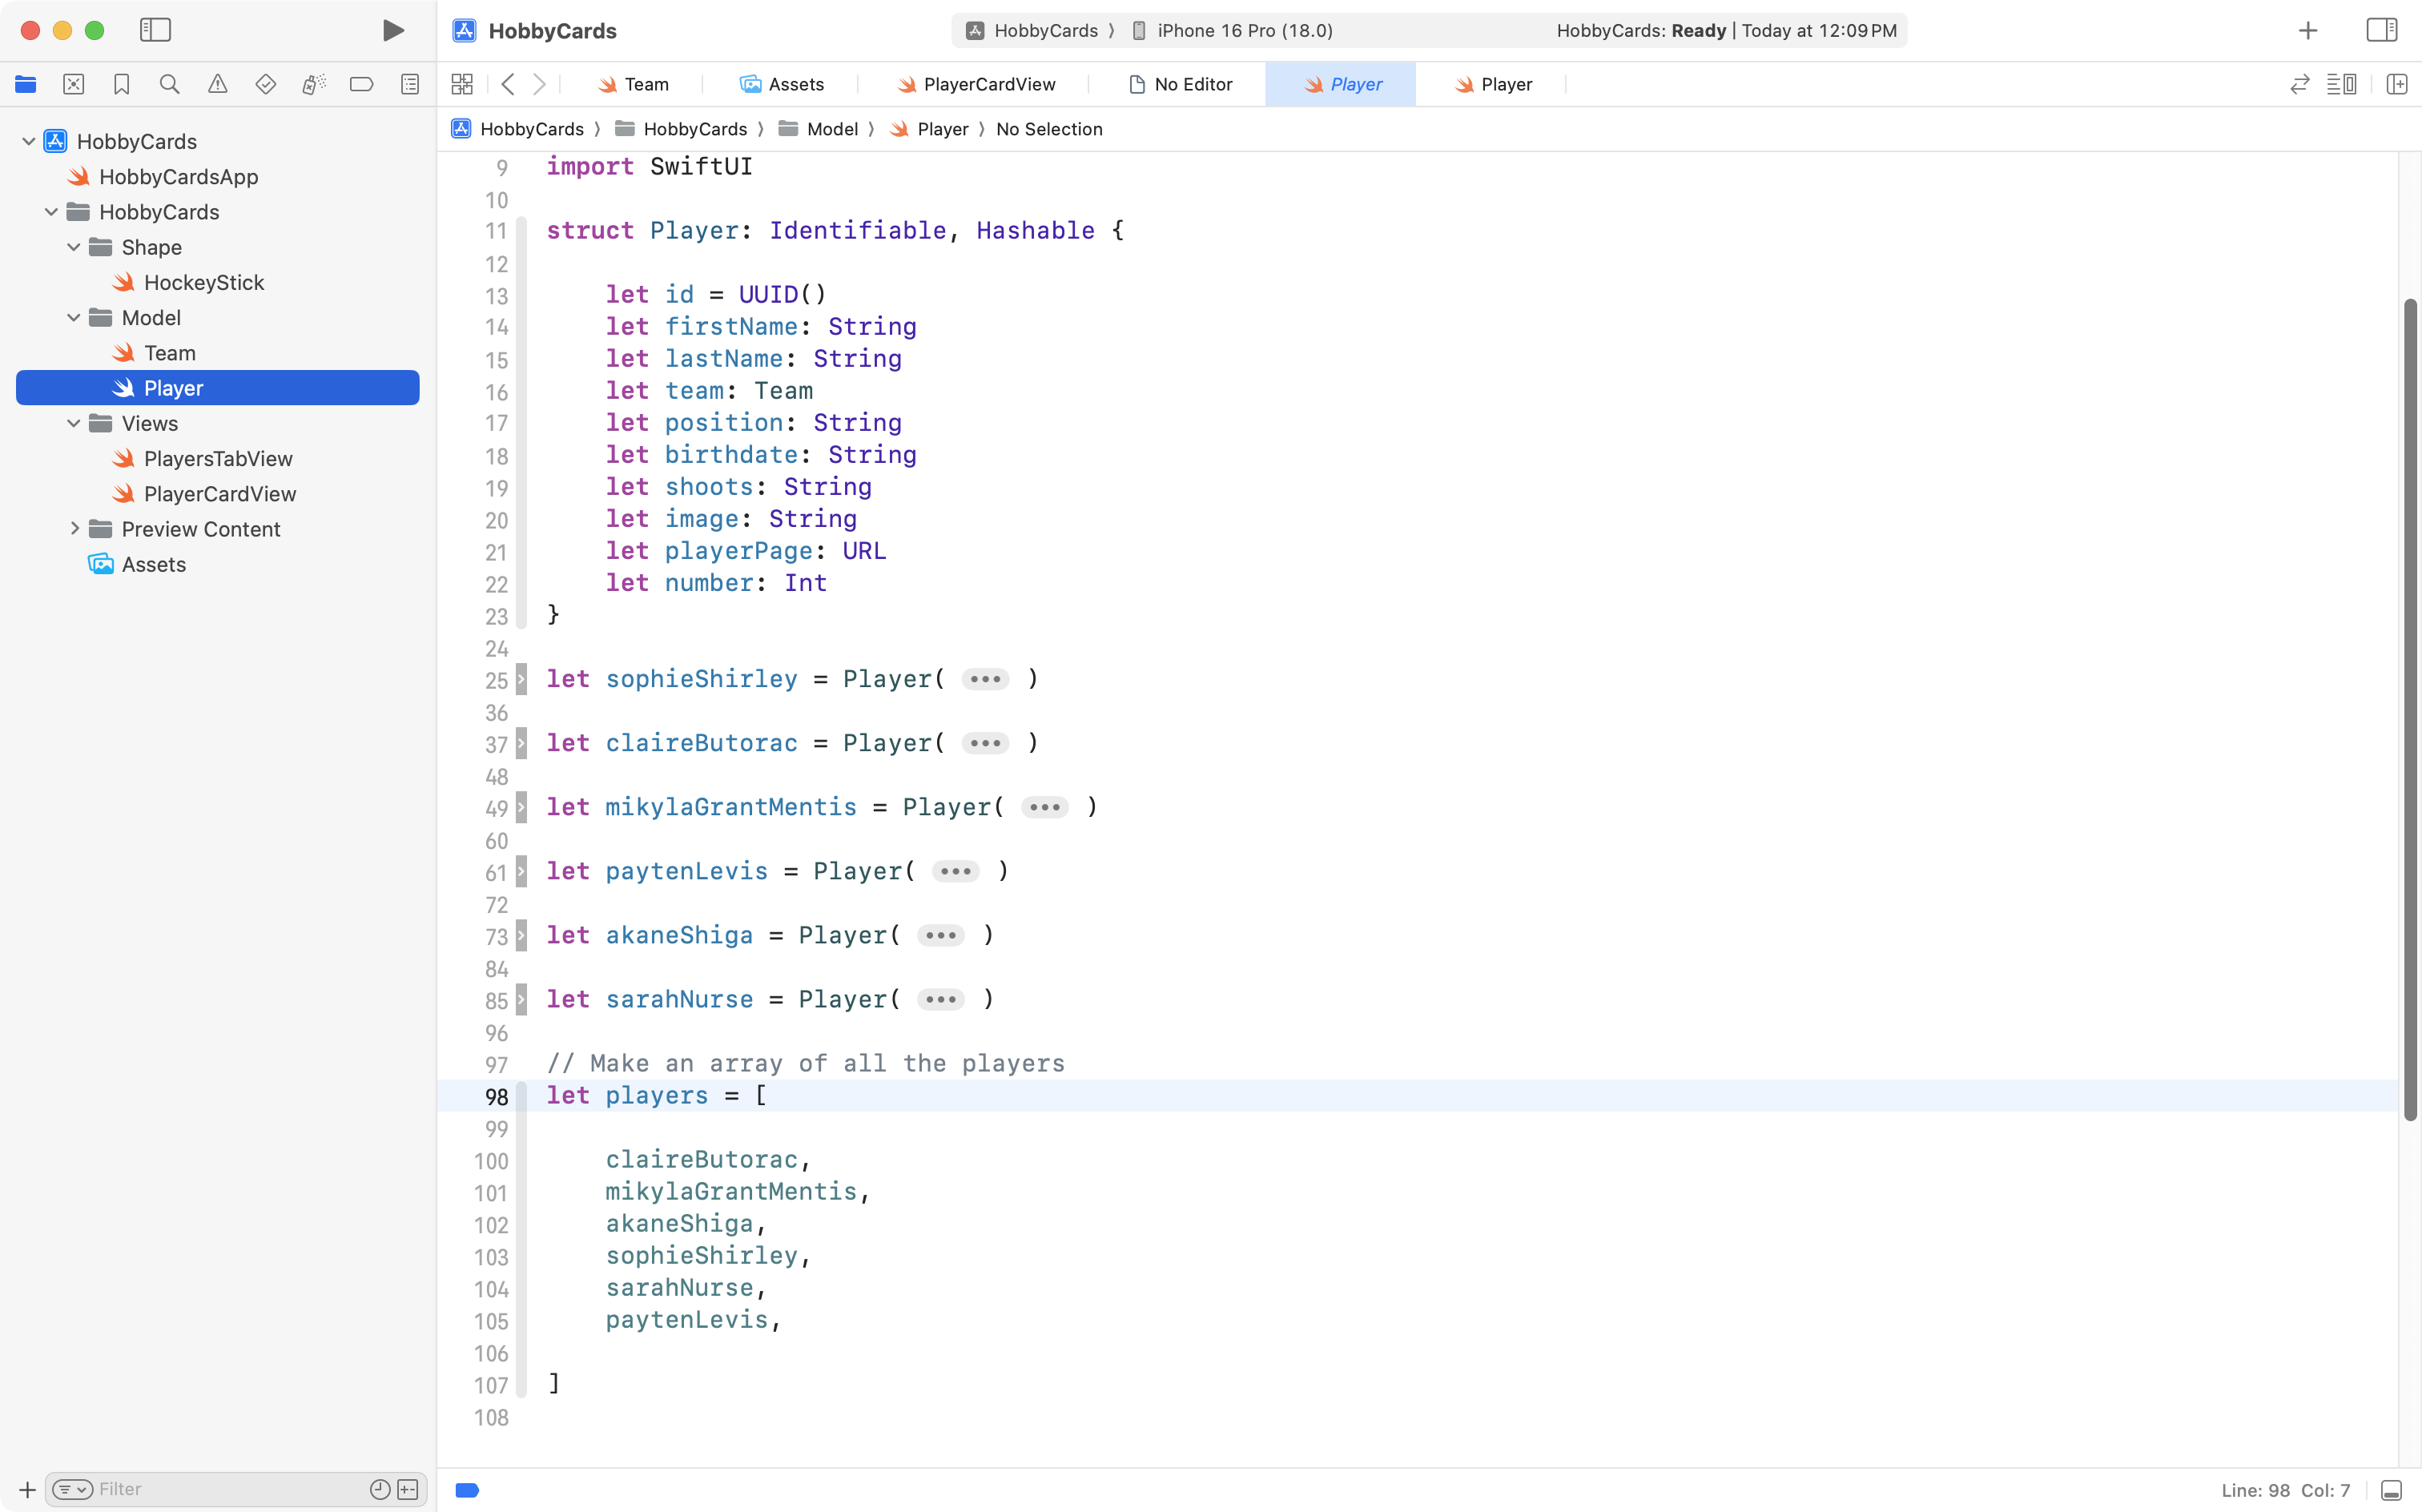Add a new editor pane
The height and width of the screenshot is (1512, 2422).
(2396, 84)
